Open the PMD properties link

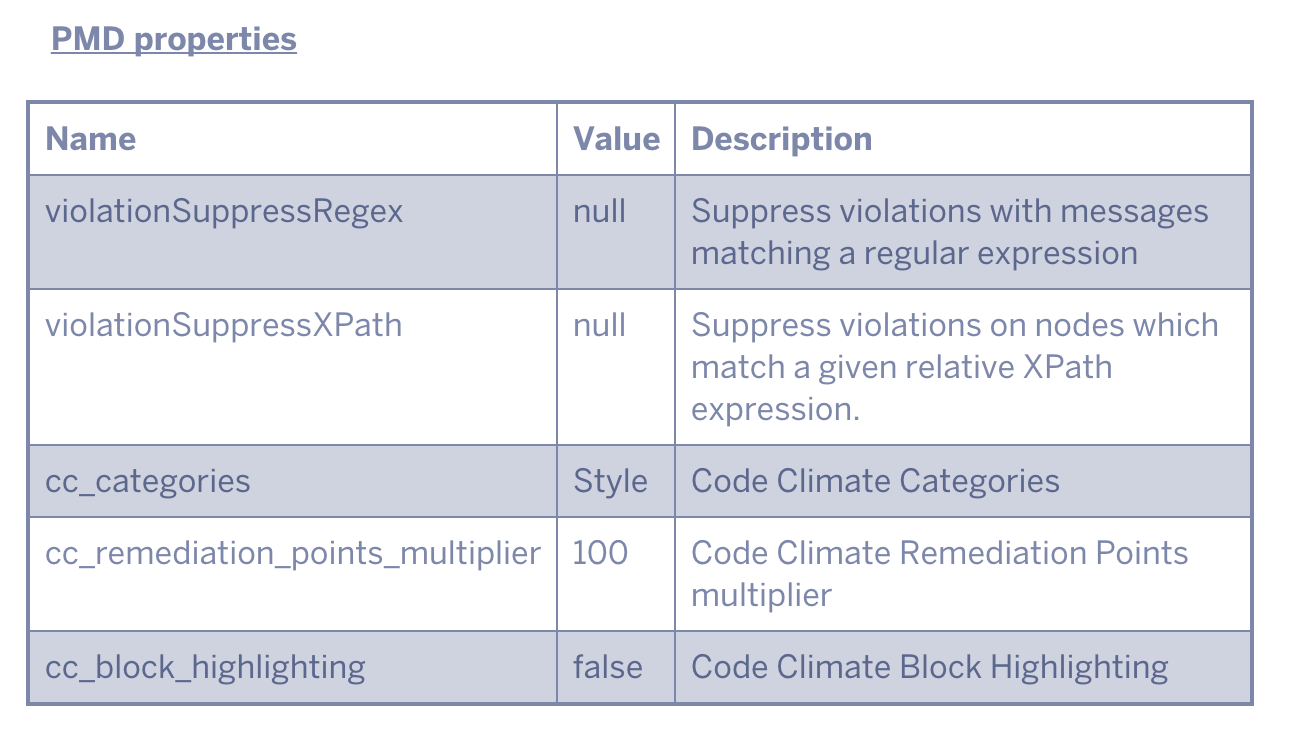[174, 39]
